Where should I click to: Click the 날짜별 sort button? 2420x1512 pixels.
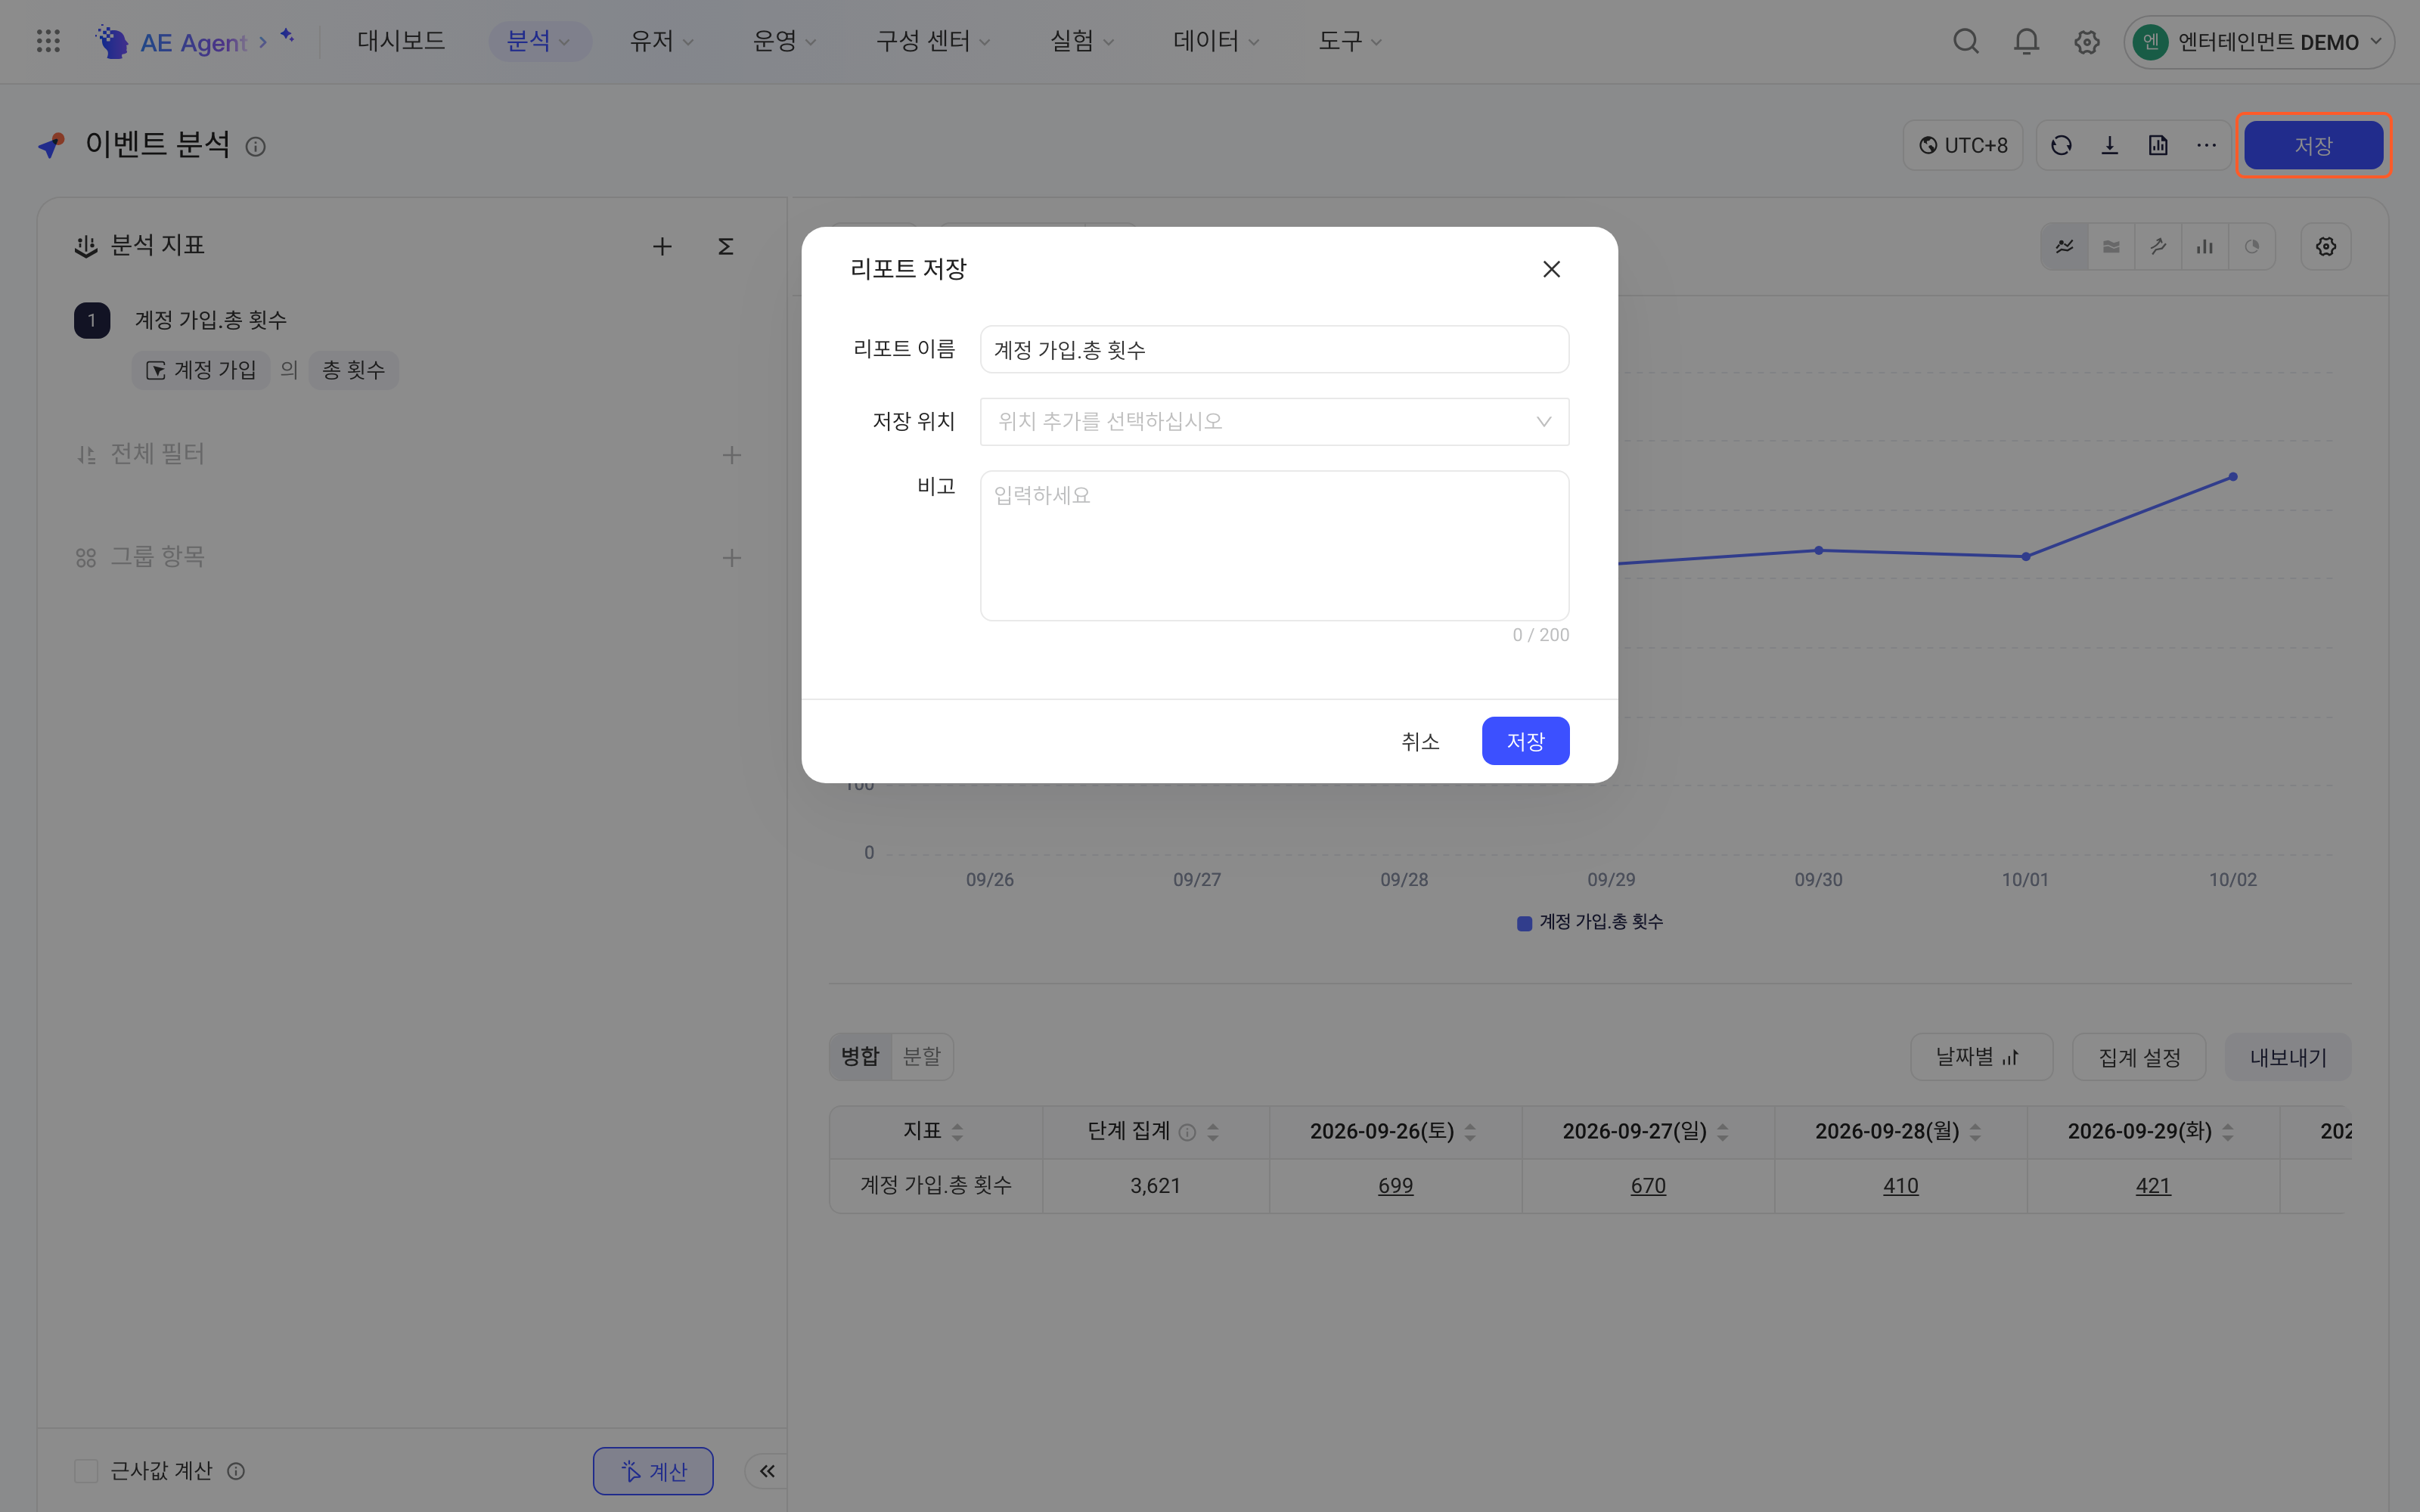click(x=1981, y=1057)
